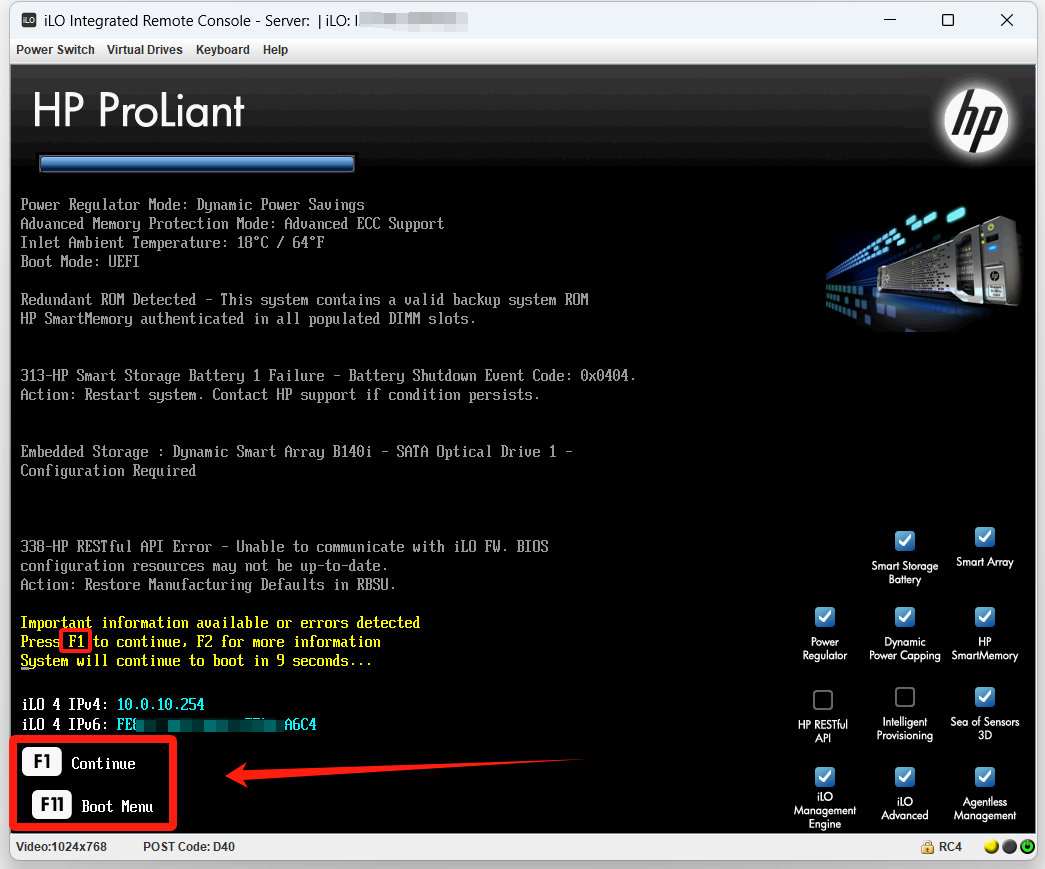The height and width of the screenshot is (869, 1045).
Task: Click the Dynamic Power Capping checkbox
Action: [x=904, y=617]
